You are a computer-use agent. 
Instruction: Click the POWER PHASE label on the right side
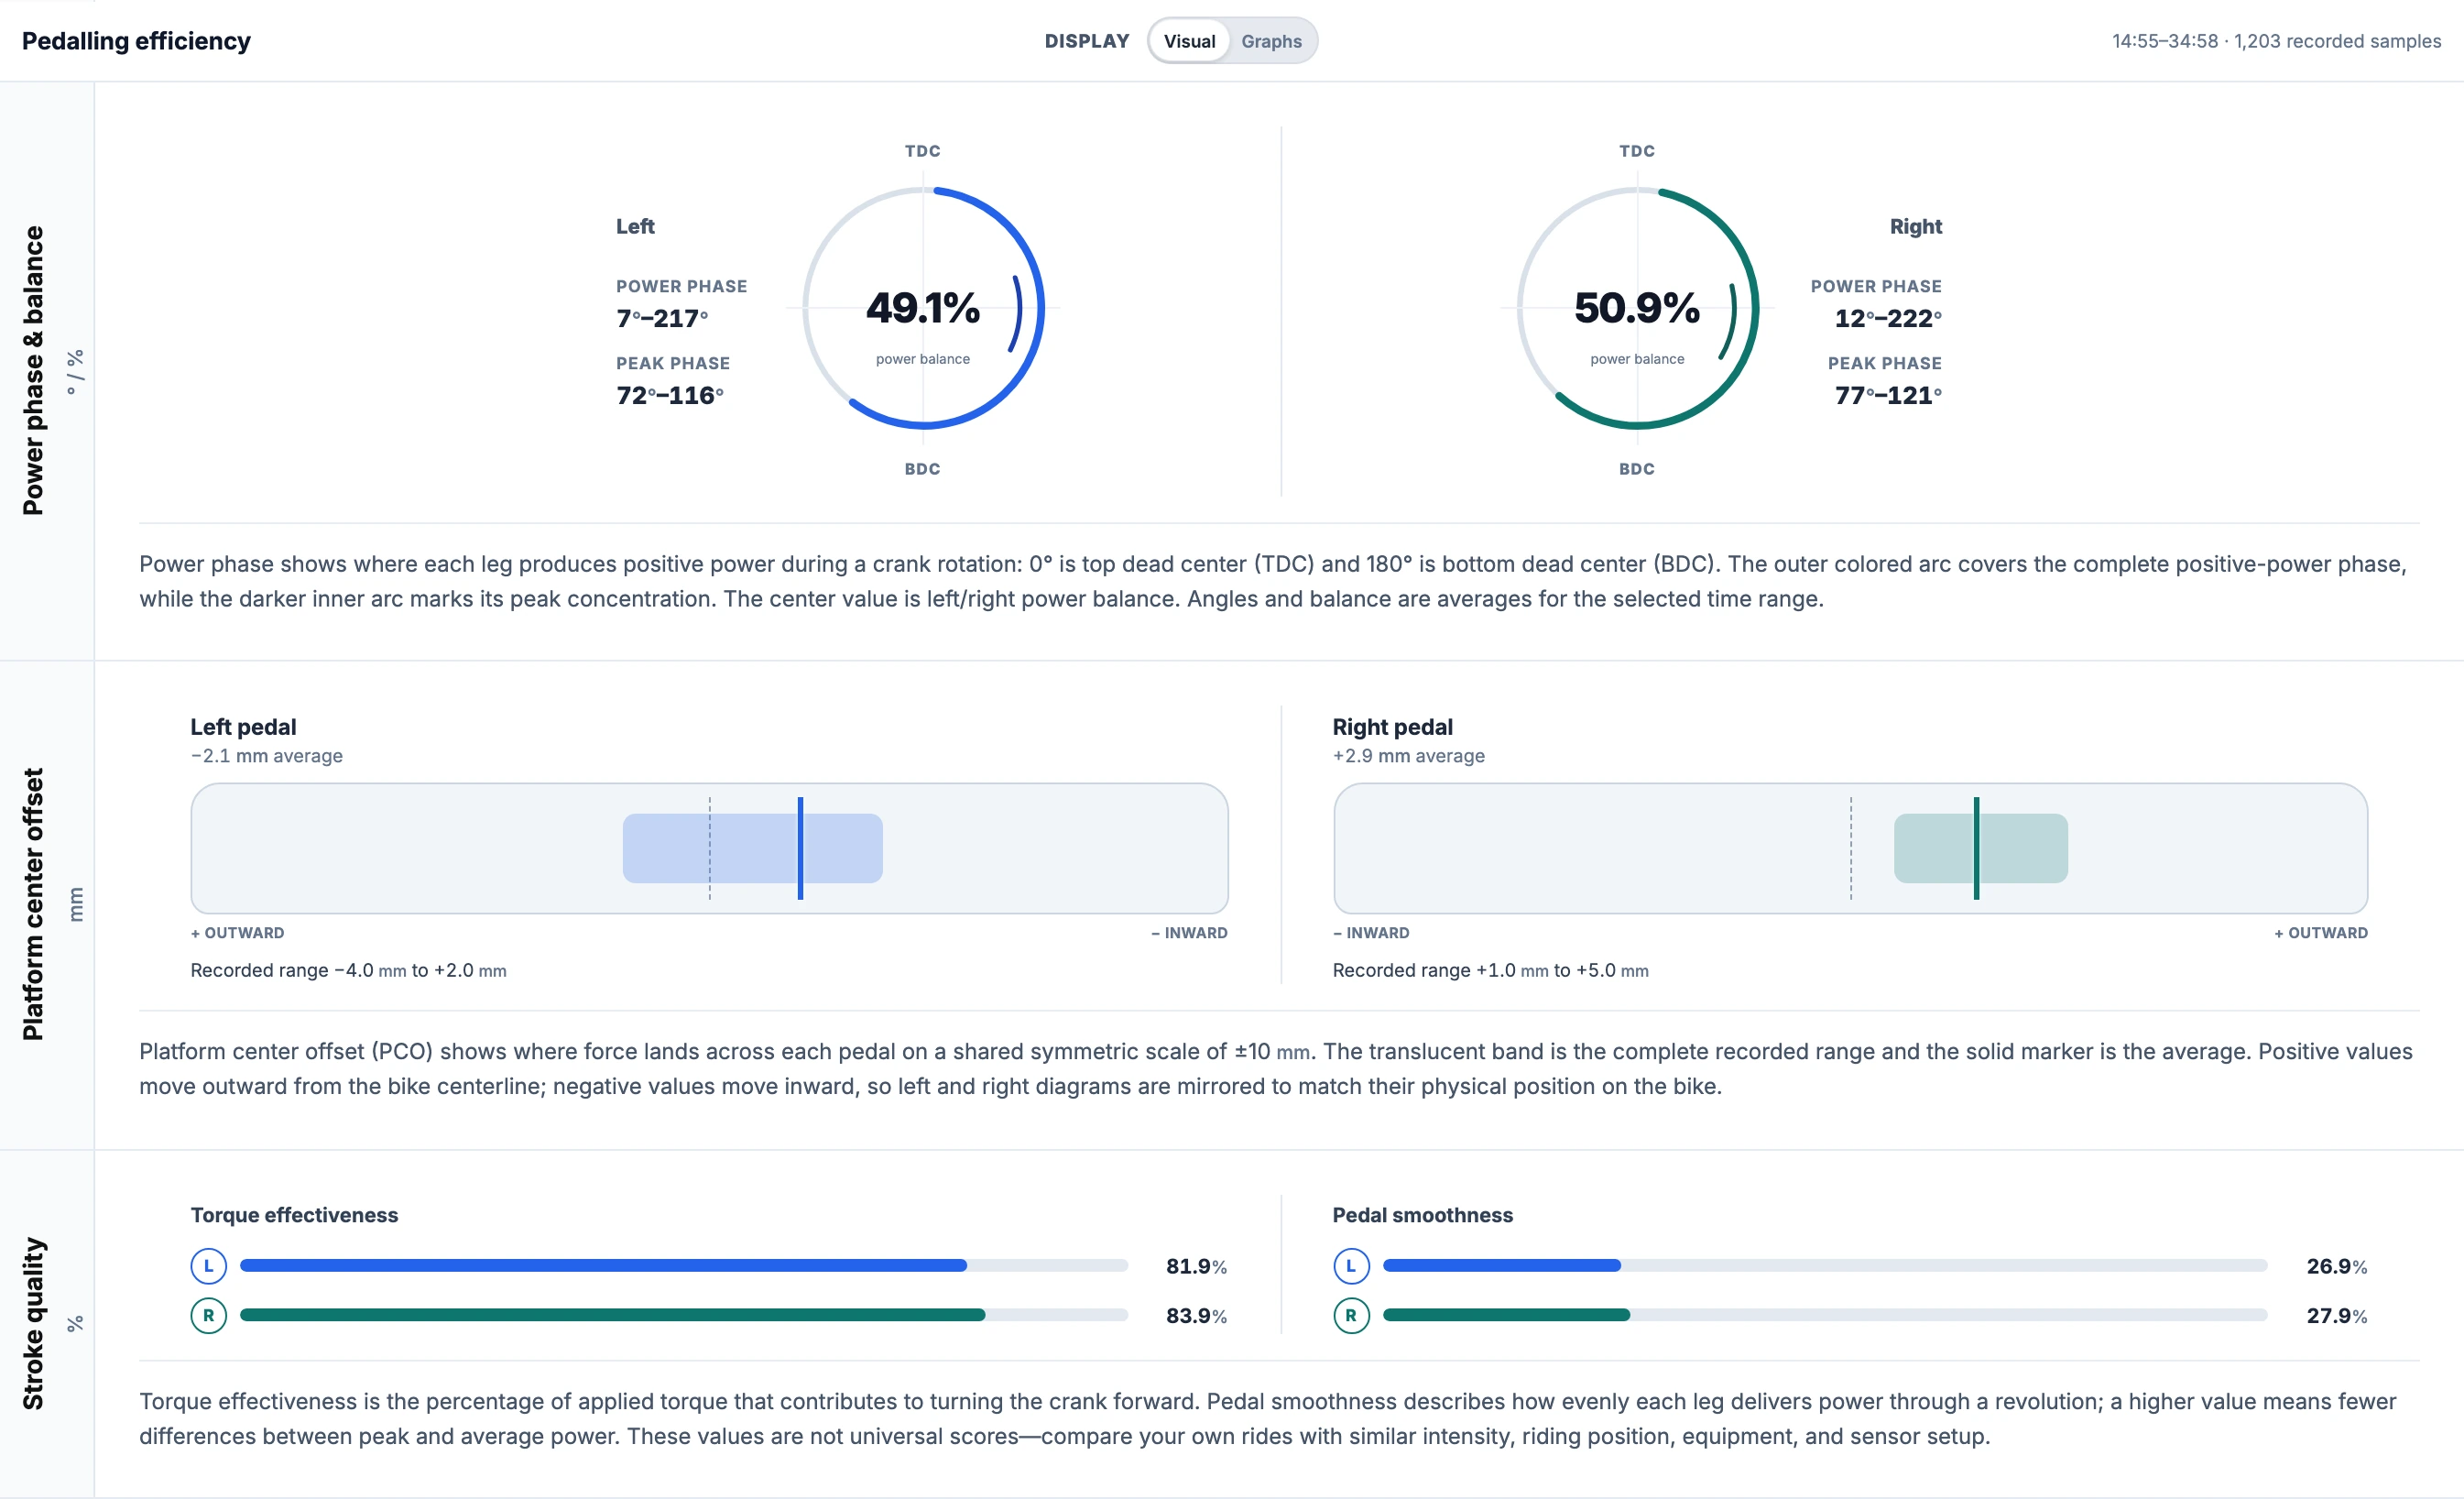point(1876,286)
